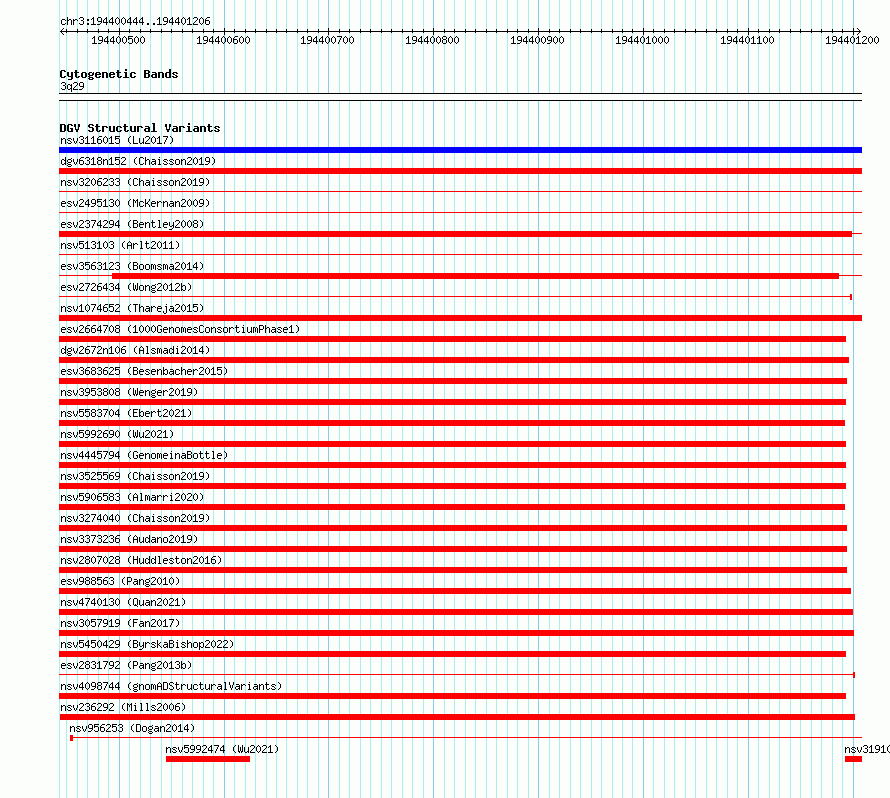
Task: Click the Cytogenetic Bands track heading
Action: click(119, 74)
